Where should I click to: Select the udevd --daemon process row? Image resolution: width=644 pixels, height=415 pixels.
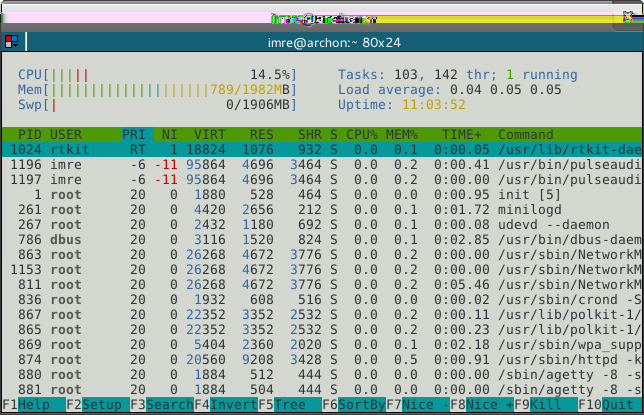pos(322,225)
